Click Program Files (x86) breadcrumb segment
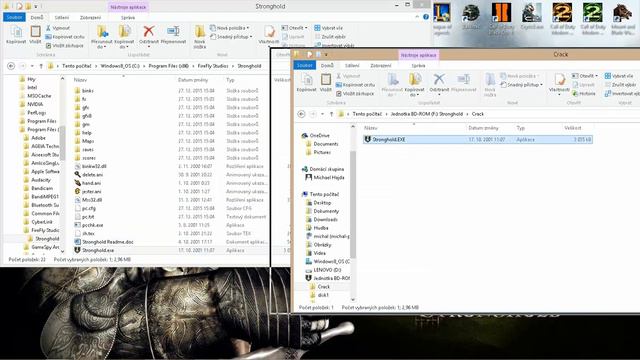Viewport: 640px width, 360px height. (169, 66)
